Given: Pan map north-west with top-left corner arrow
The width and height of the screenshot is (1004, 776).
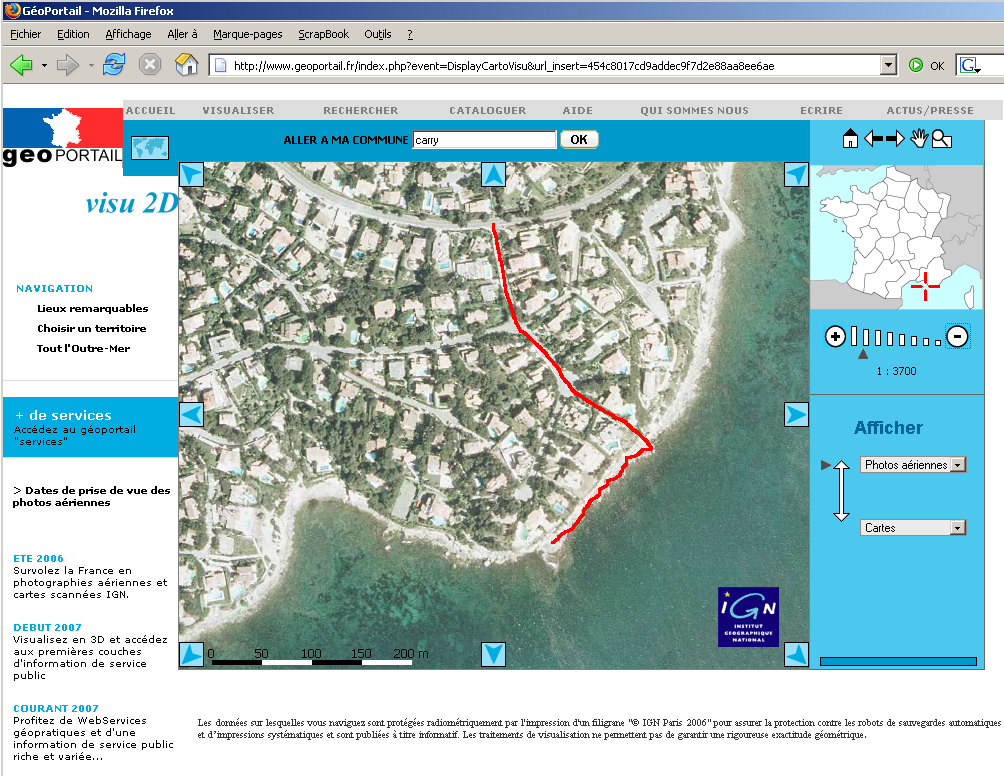Looking at the screenshot, I should [191, 174].
